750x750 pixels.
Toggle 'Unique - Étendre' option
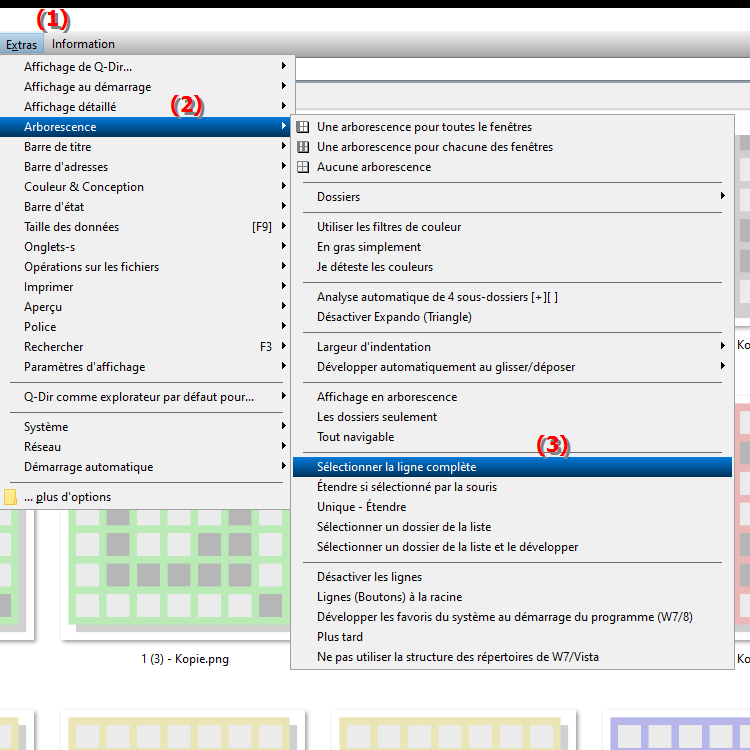click(512, 507)
